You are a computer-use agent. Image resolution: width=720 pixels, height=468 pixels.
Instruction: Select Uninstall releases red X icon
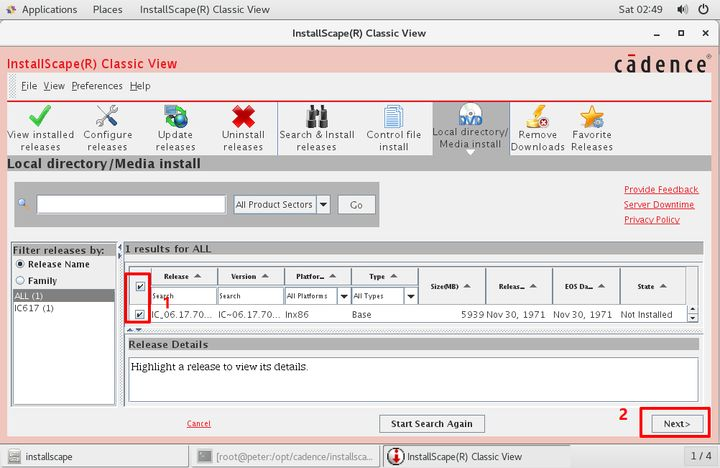tap(243, 128)
